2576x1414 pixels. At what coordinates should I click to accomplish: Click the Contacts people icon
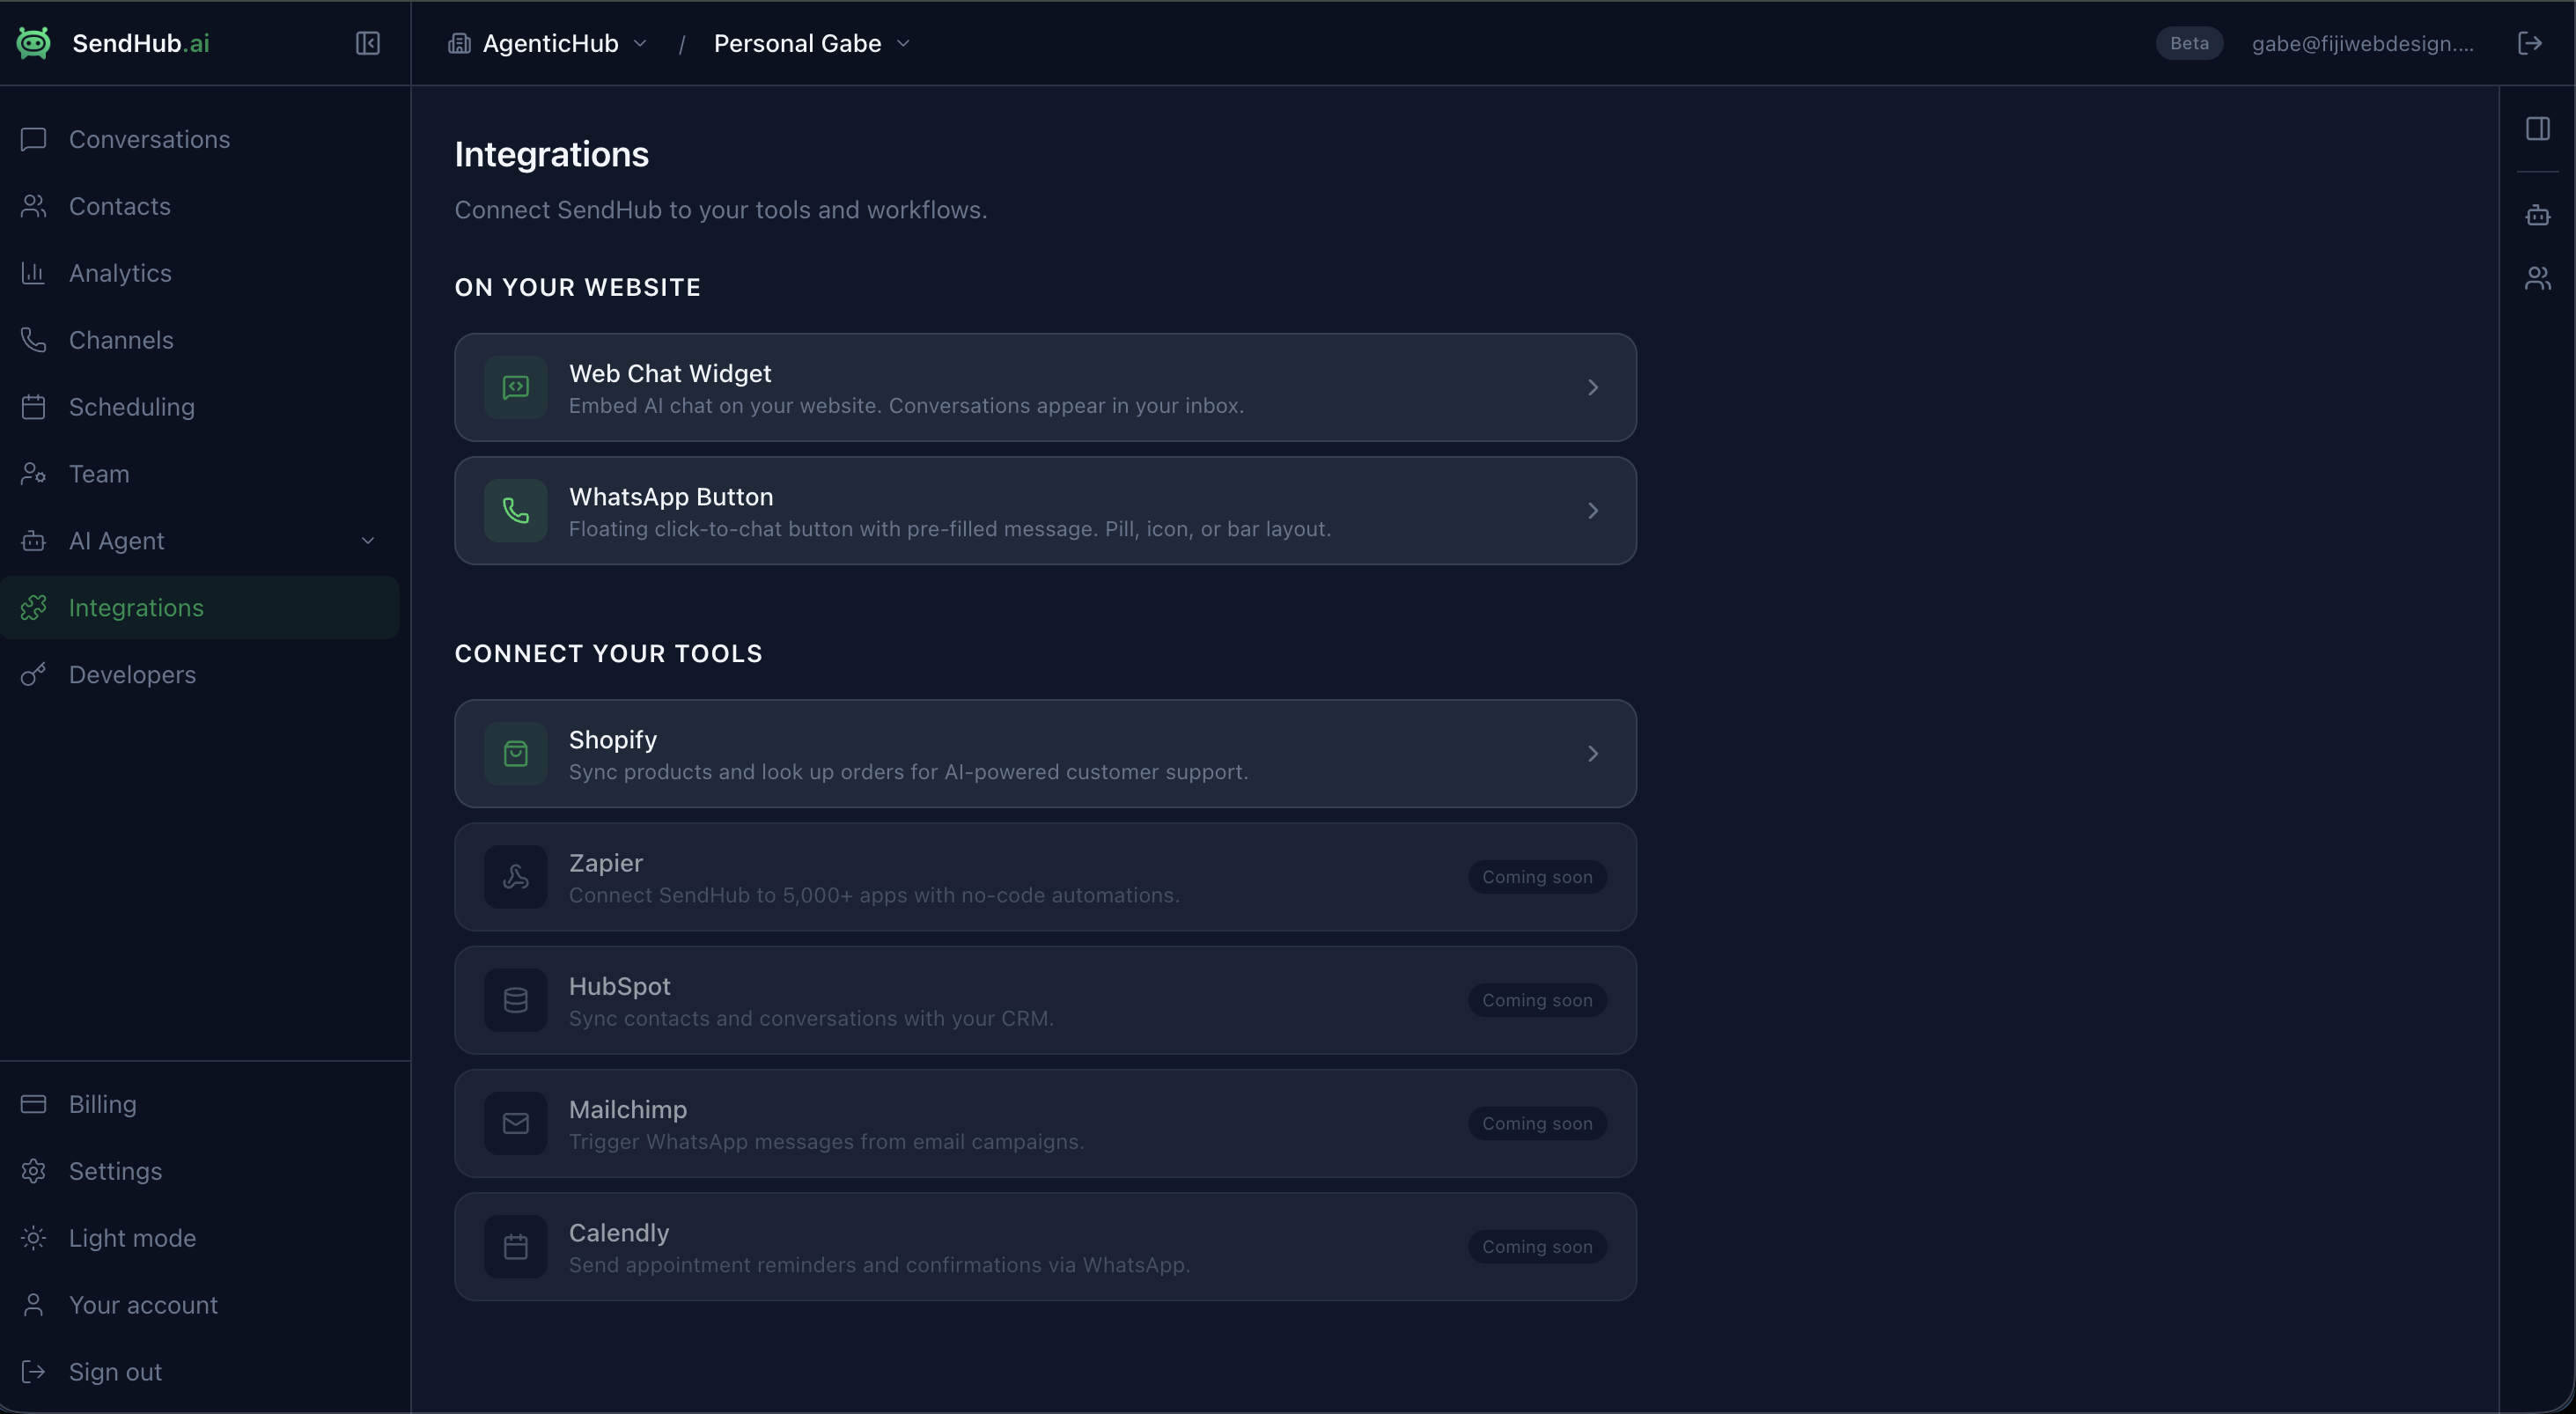33,206
